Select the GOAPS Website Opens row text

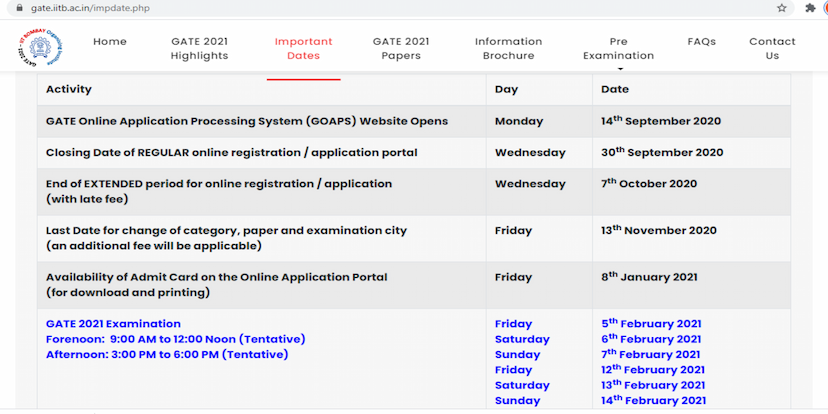pyautogui.click(x=246, y=121)
